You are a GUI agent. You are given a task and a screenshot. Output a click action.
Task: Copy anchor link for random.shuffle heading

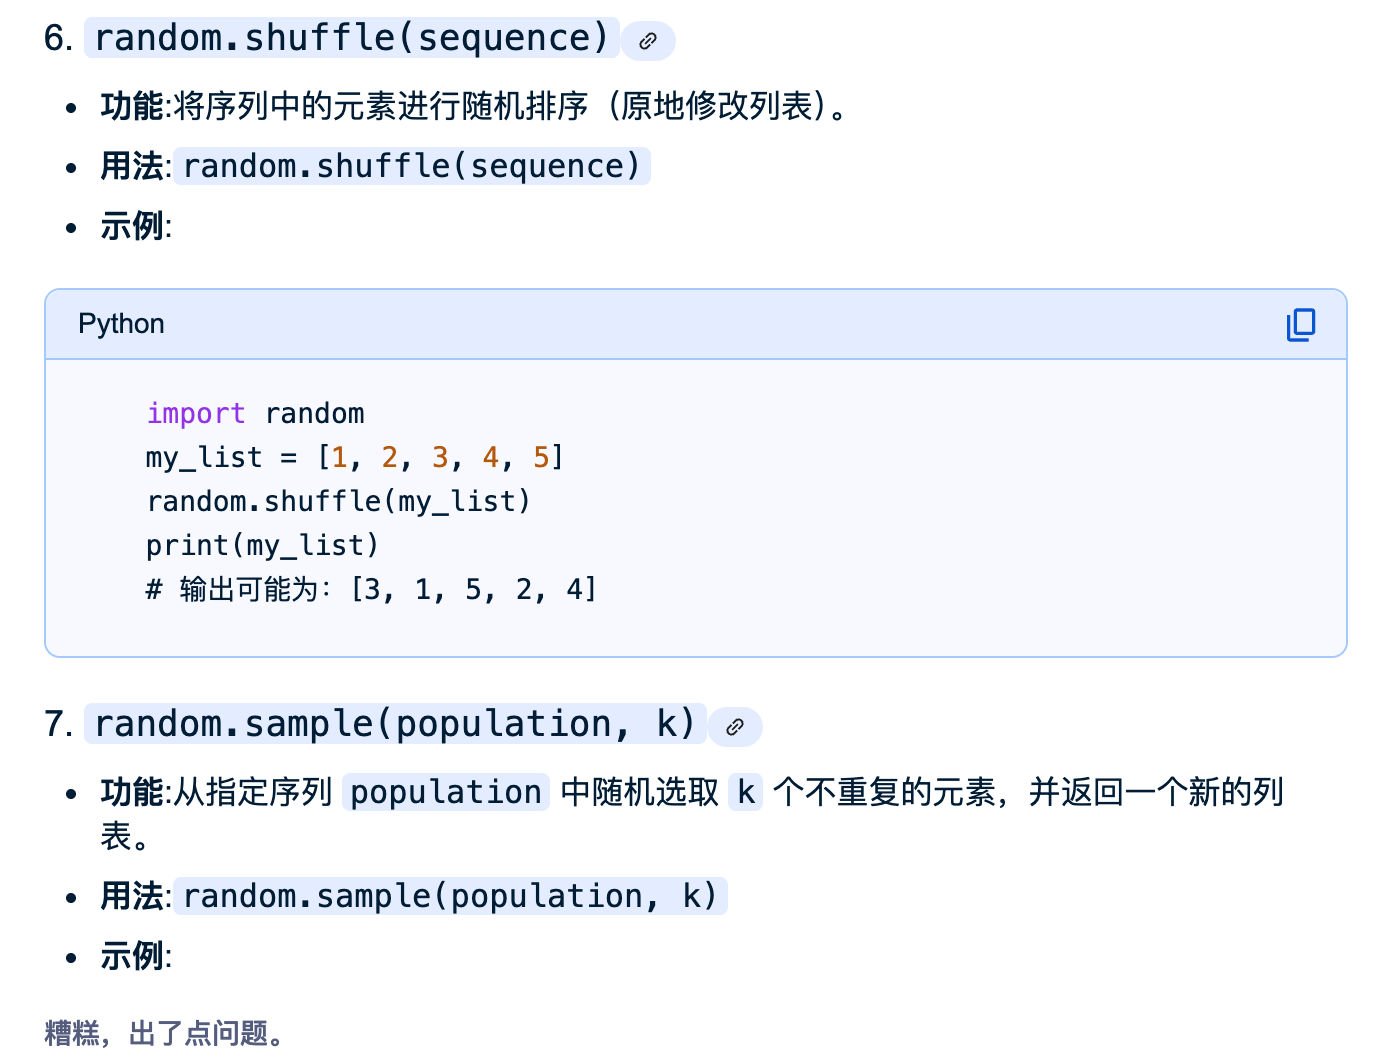pyautogui.click(x=648, y=41)
